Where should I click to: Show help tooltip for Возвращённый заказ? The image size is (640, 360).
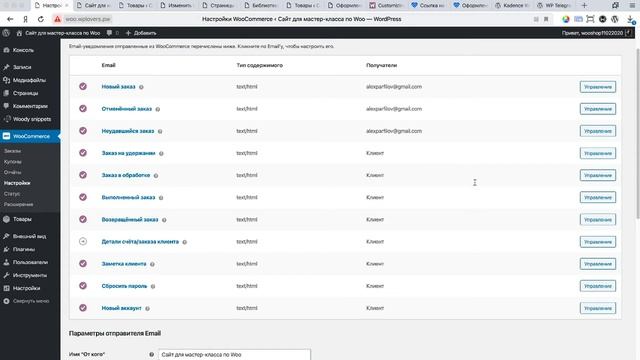164,220
